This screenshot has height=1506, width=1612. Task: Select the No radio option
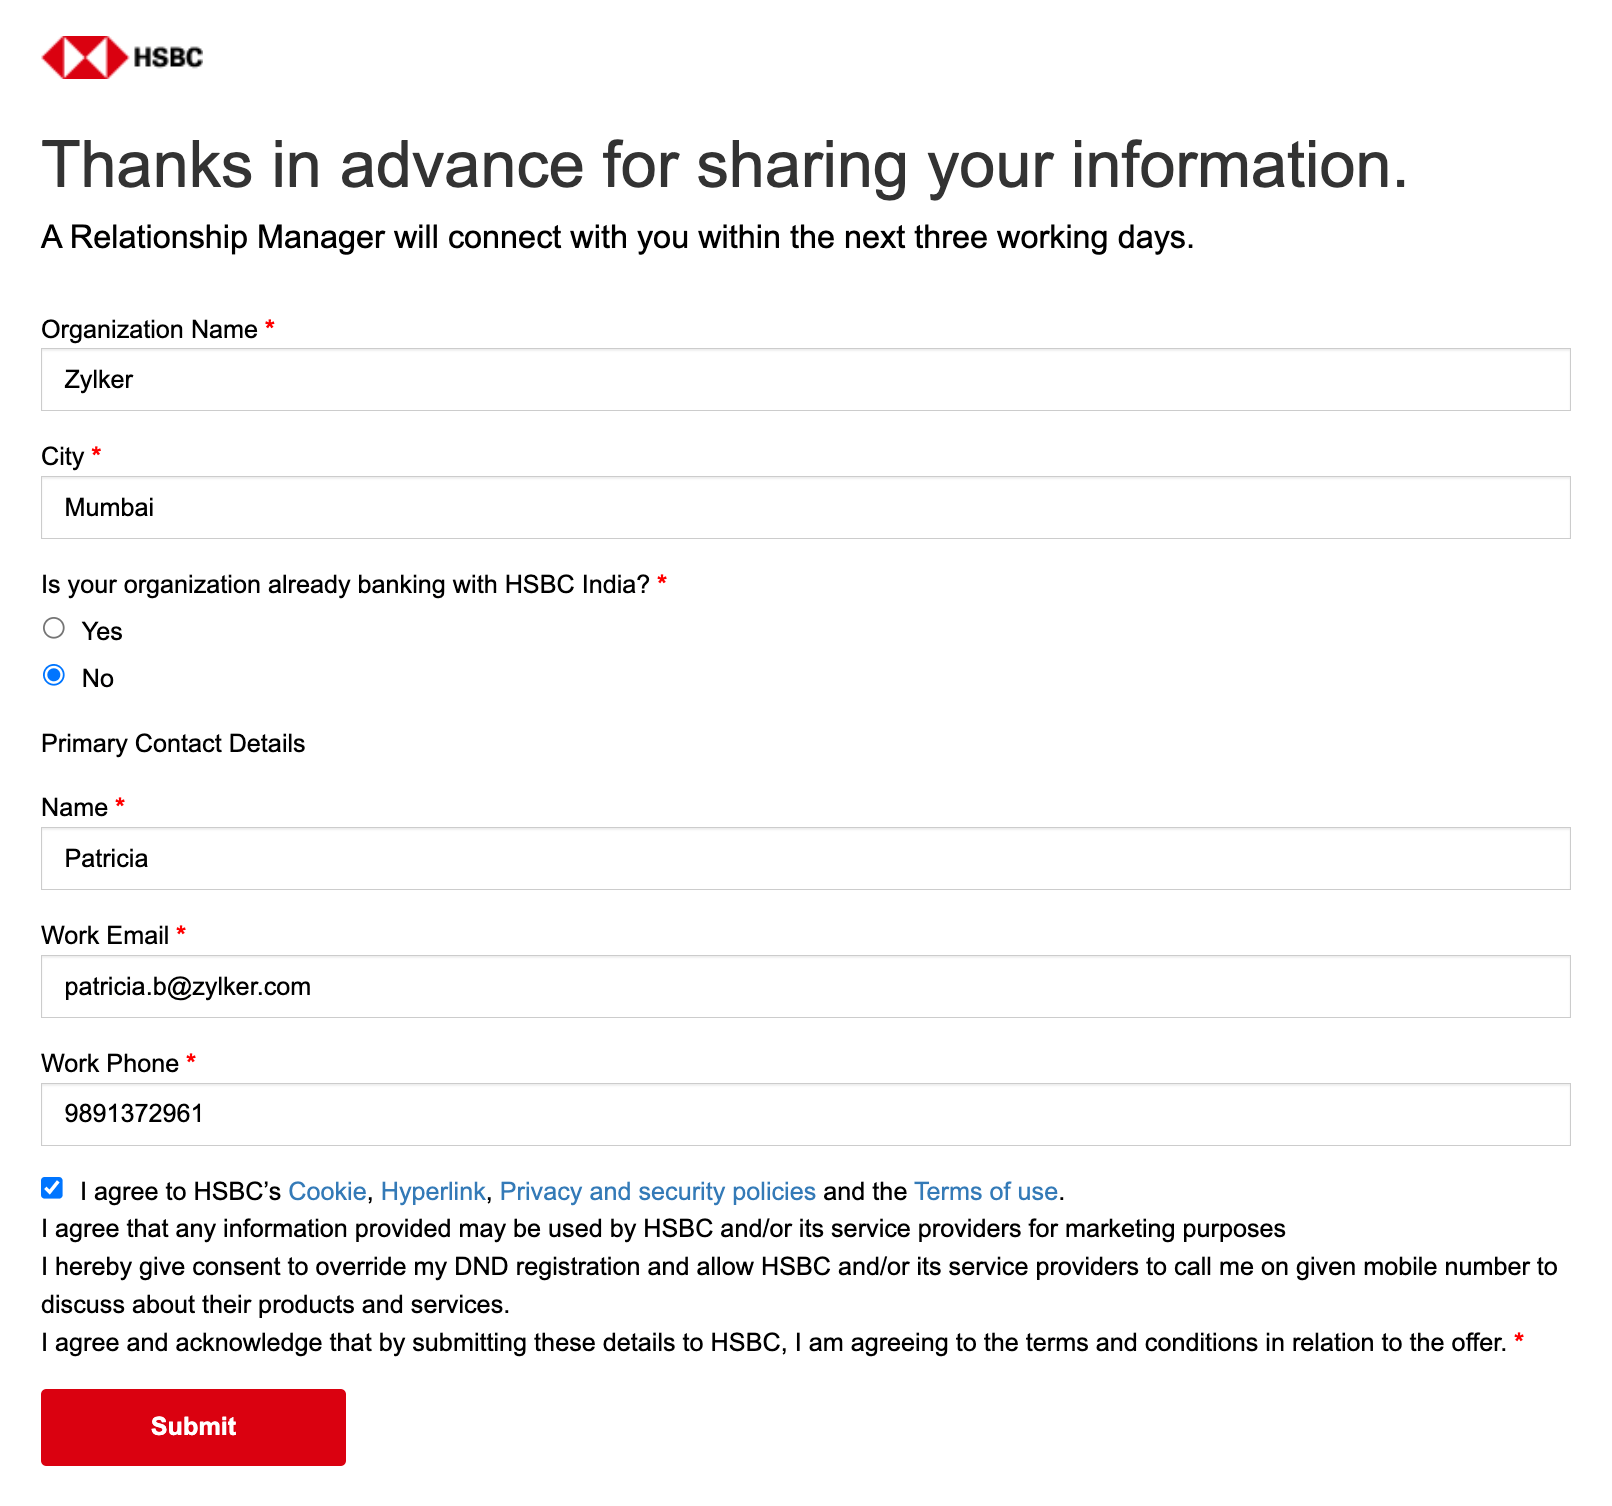(x=53, y=674)
